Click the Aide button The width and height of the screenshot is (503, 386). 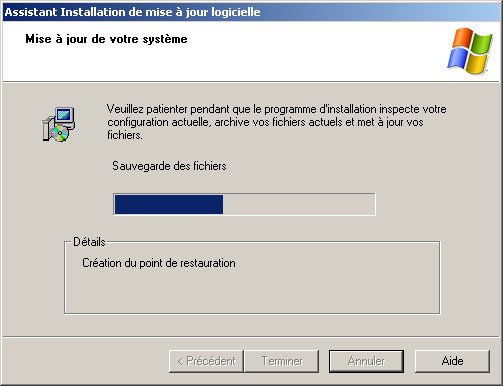pyautogui.click(x=452, y=361)
